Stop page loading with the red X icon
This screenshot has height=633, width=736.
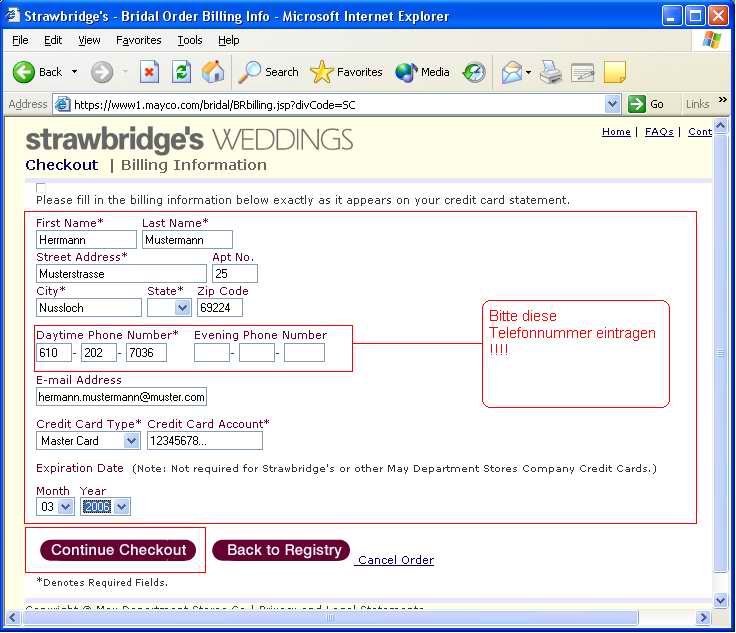coord(149,72)
